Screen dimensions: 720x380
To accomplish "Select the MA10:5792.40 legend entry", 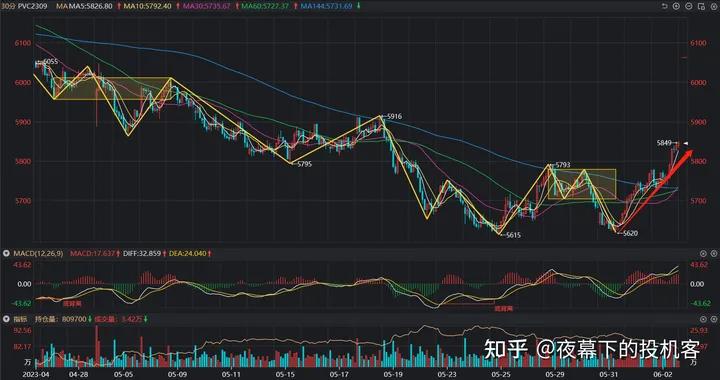I will click(x=148, y=6).
